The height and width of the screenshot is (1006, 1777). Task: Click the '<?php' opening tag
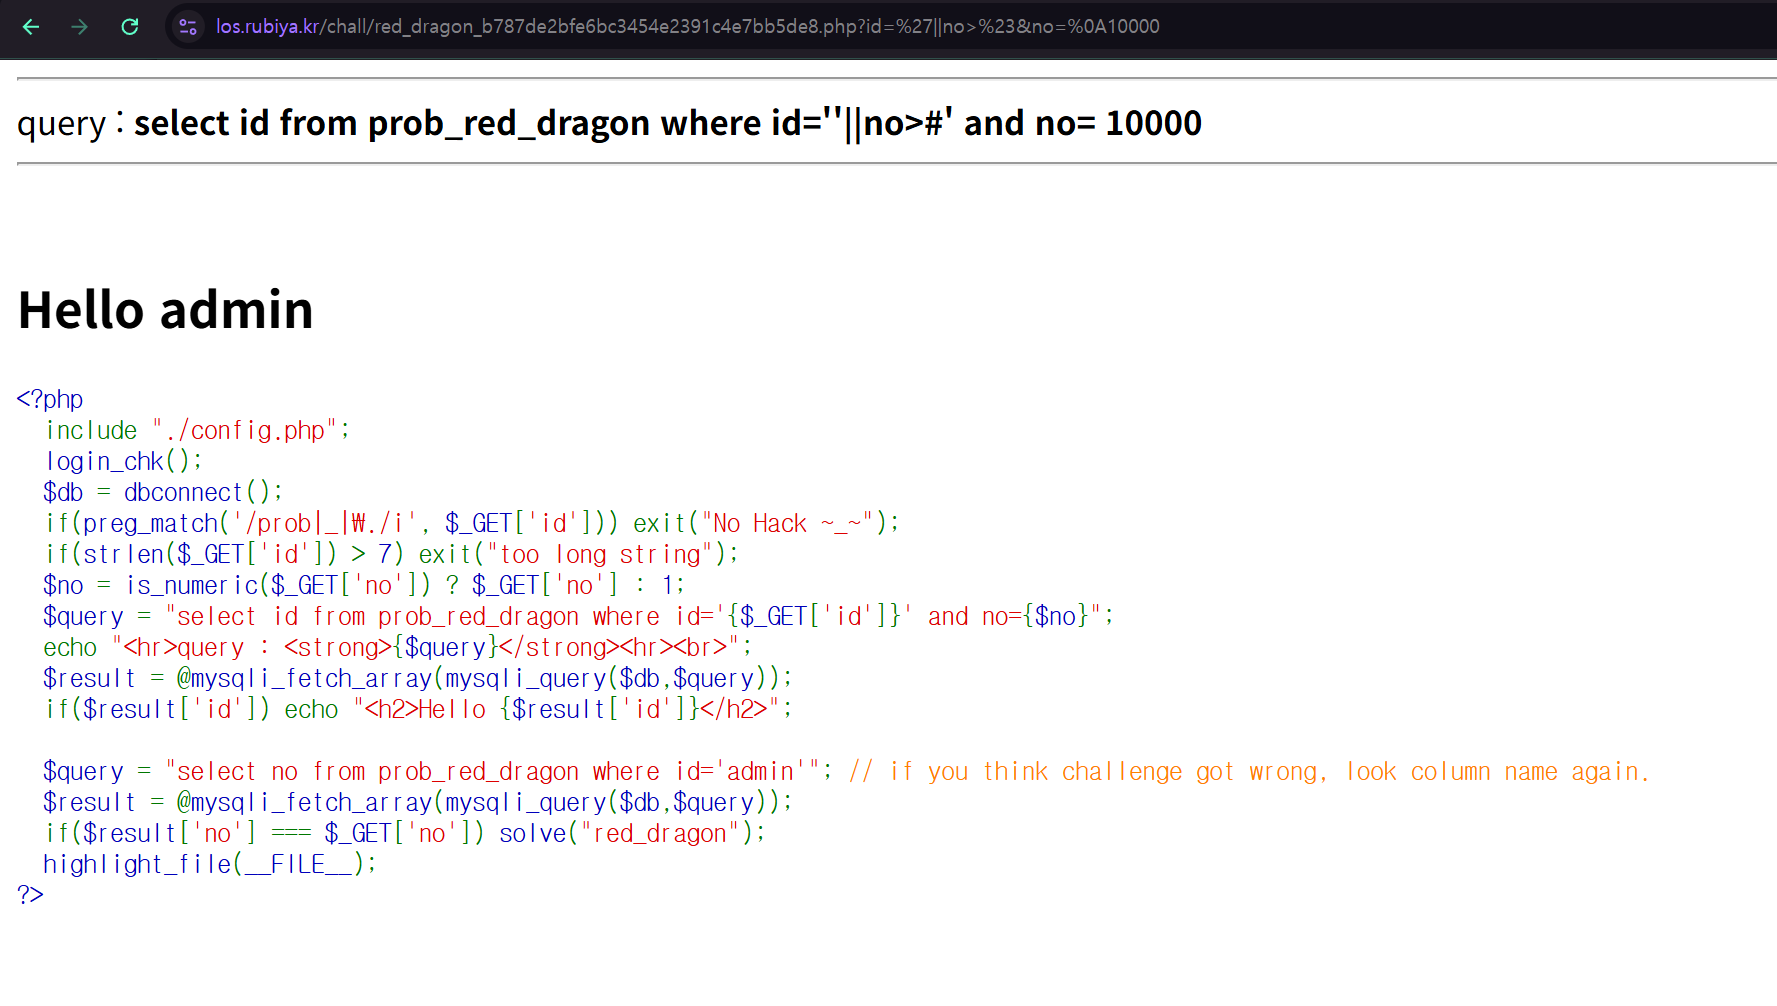tap(50, 399)
